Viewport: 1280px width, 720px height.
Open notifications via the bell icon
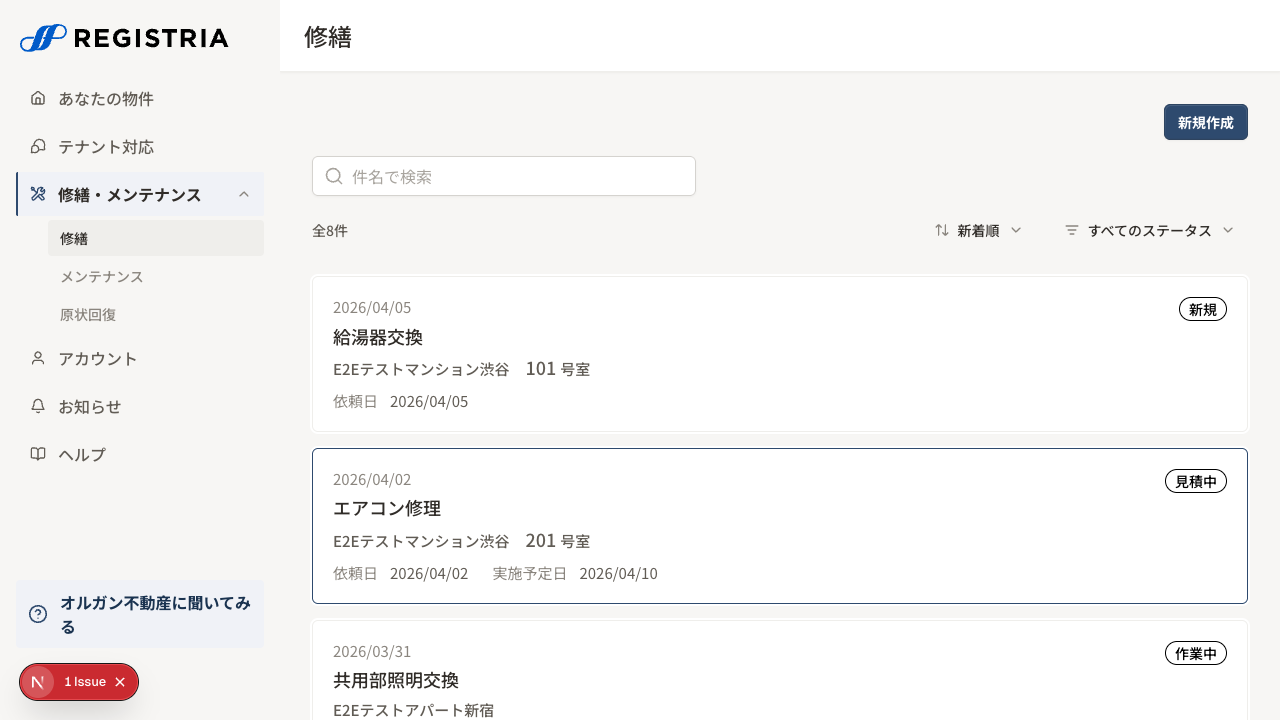click(37, 406)
